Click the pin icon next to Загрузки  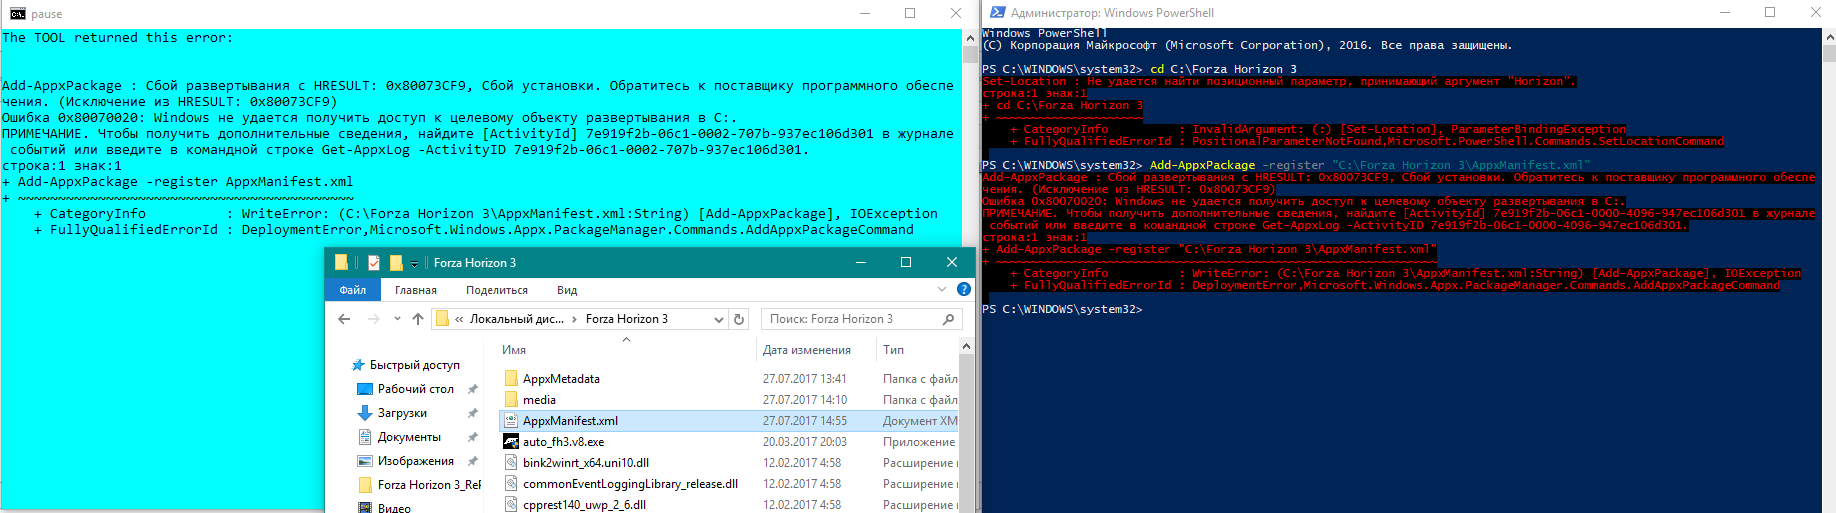pyautogui.click(x=473, y=413)
